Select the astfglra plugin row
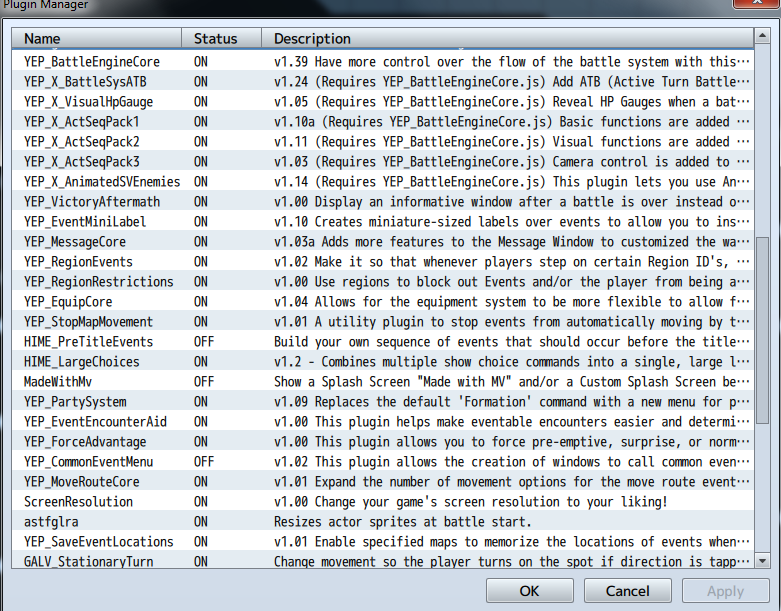 coord(383,522)
